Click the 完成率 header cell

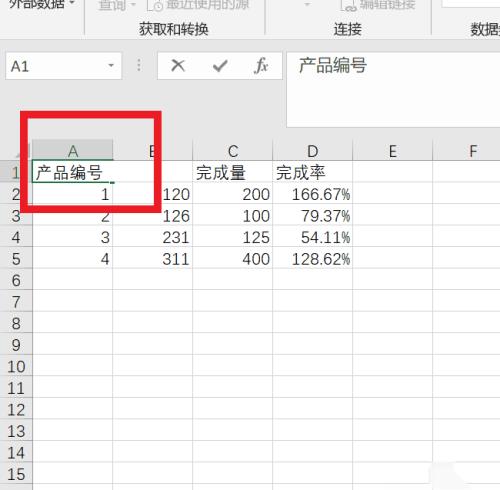(x=312, y=172)
